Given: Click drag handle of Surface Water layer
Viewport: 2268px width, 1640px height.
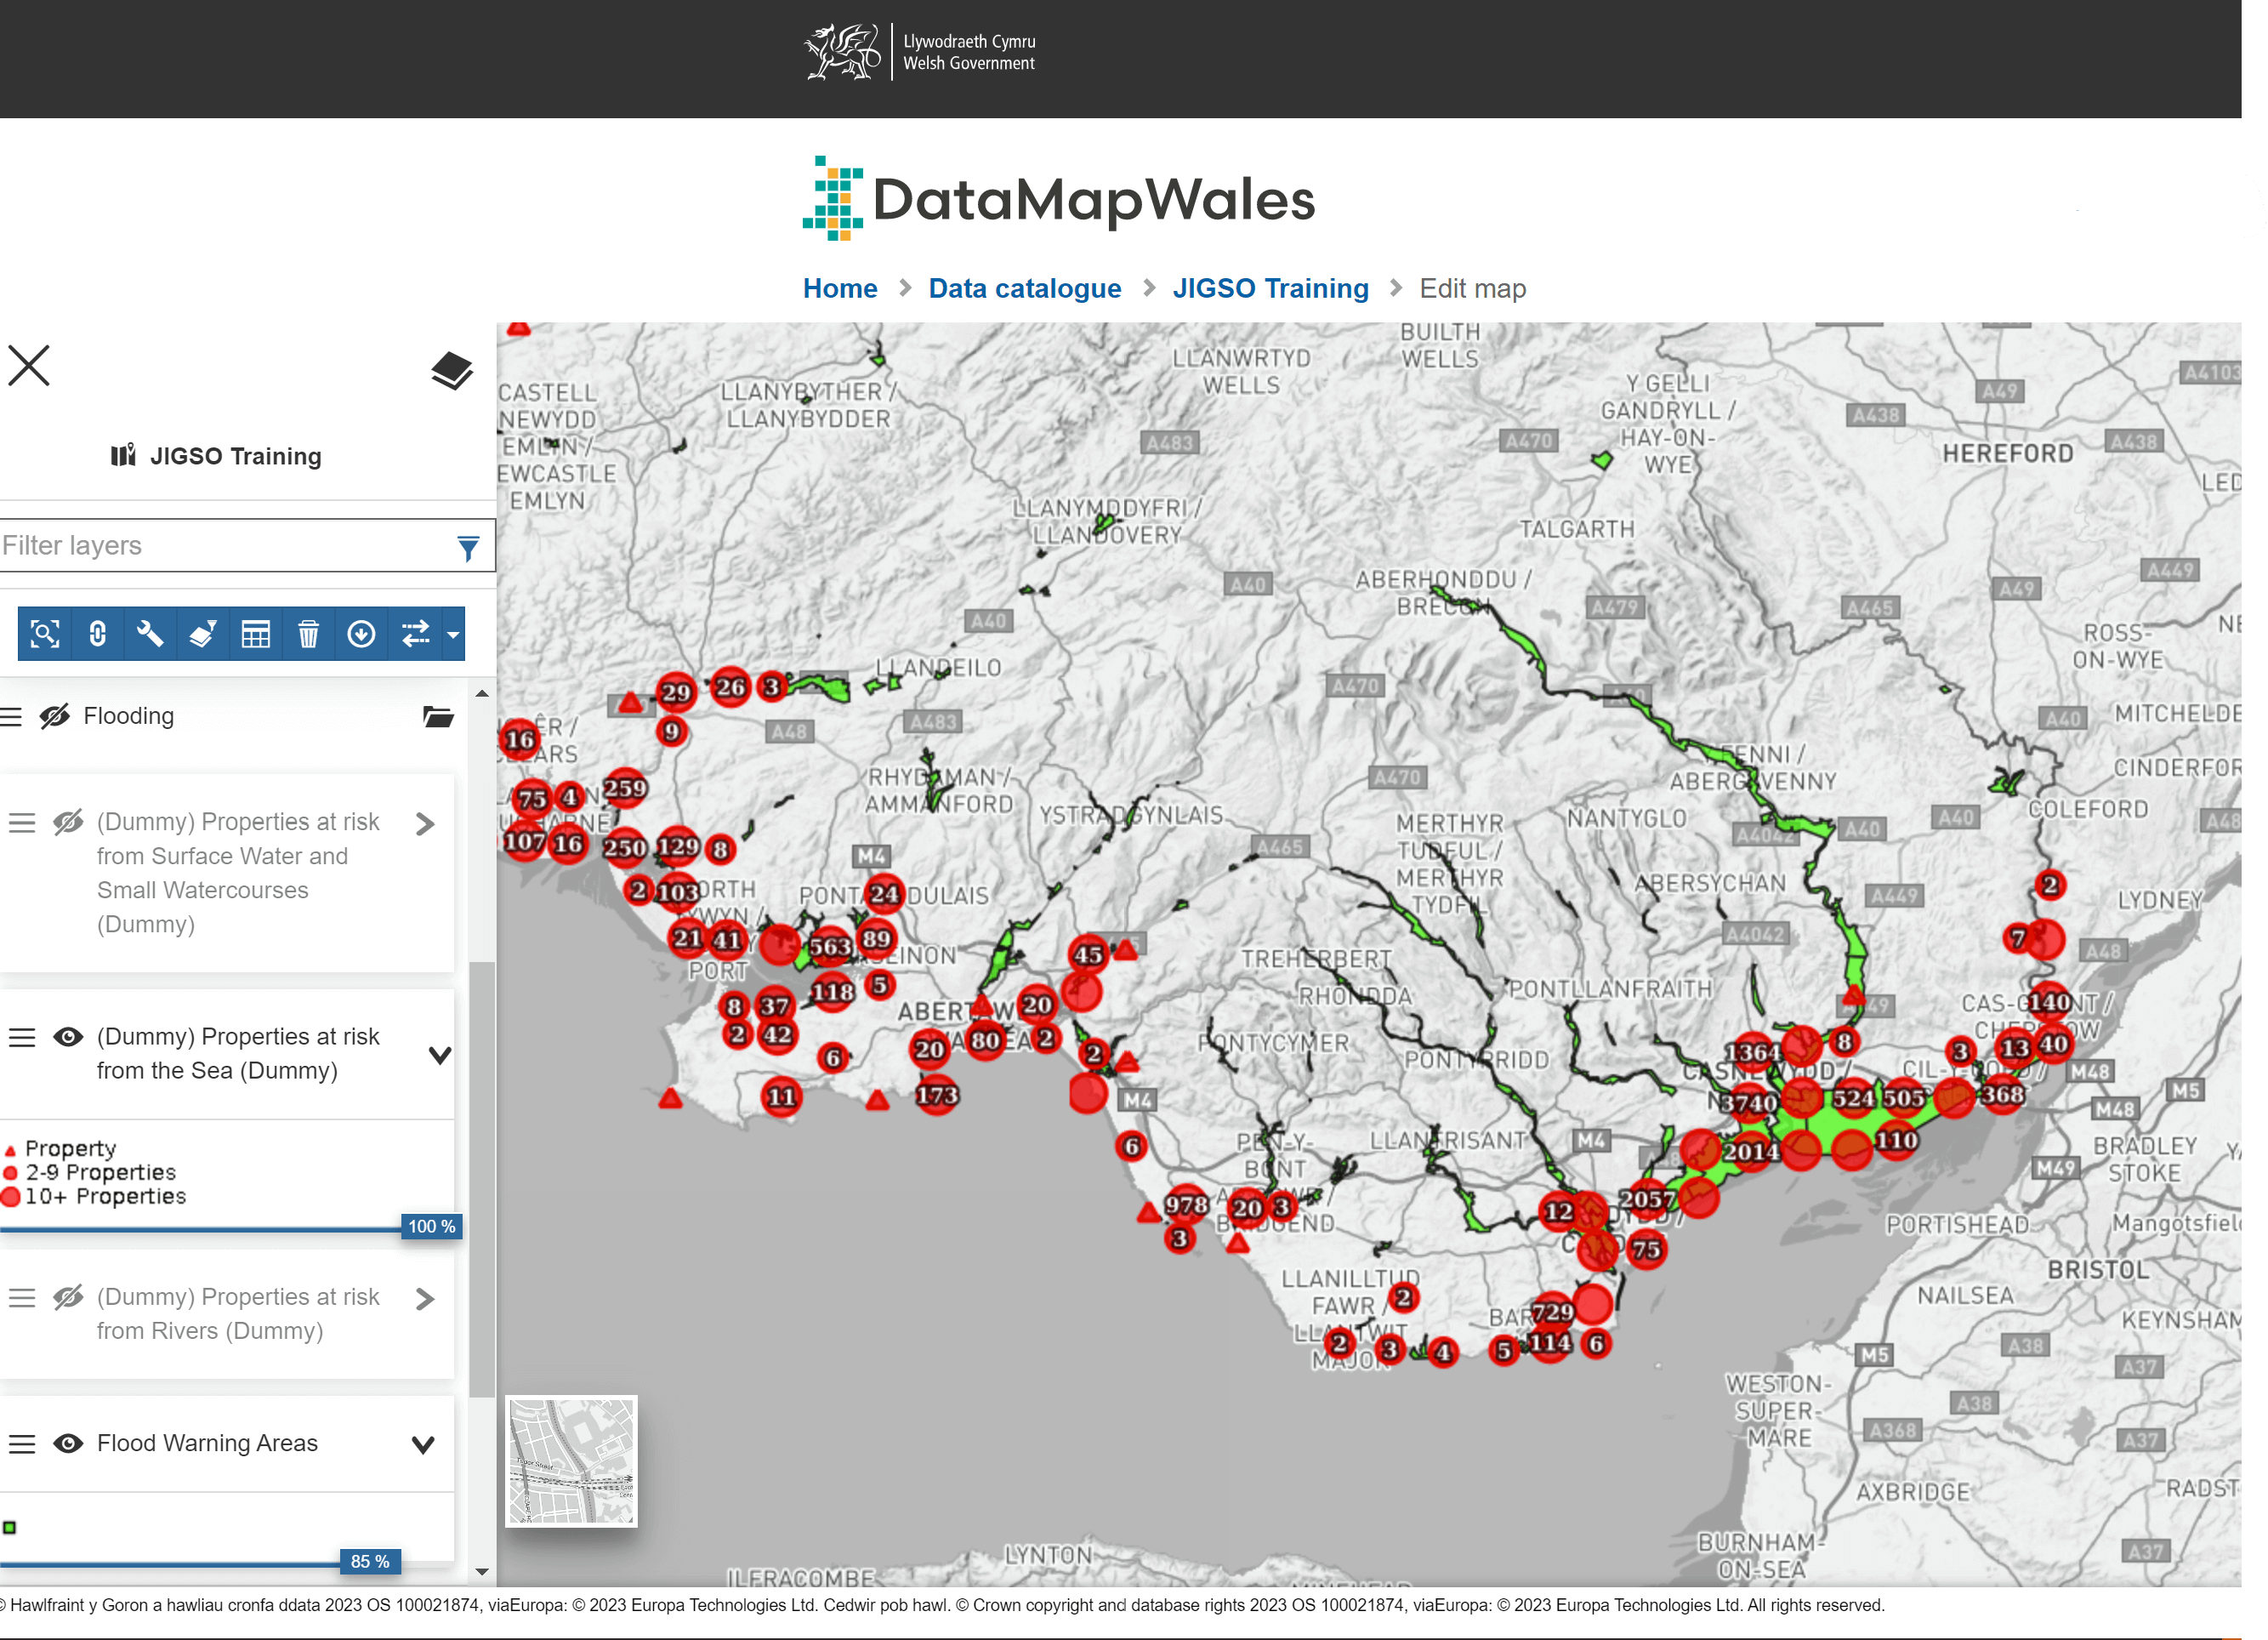Looking at the screenshot, I should click(x=22, y=823).
